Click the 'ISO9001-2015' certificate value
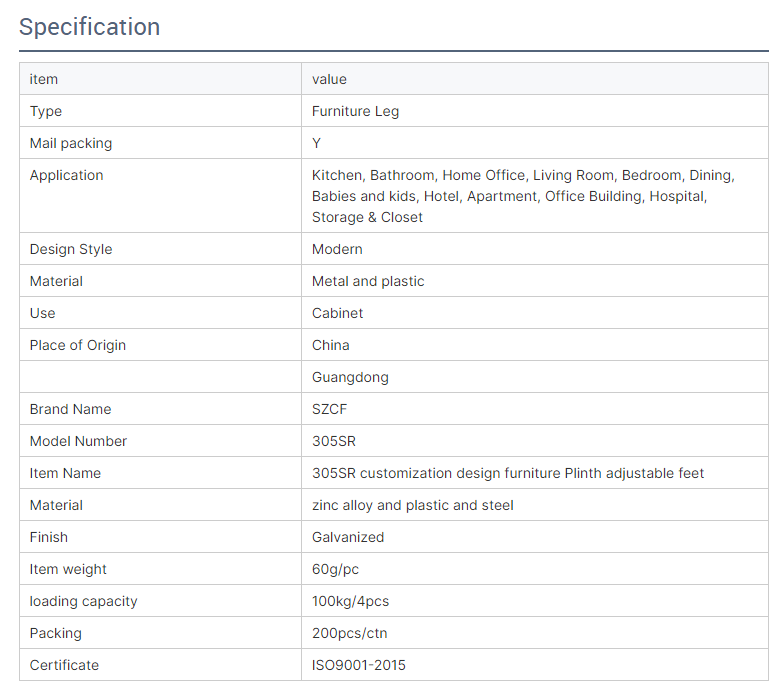 pyautogui.click(x=359, y=665)
